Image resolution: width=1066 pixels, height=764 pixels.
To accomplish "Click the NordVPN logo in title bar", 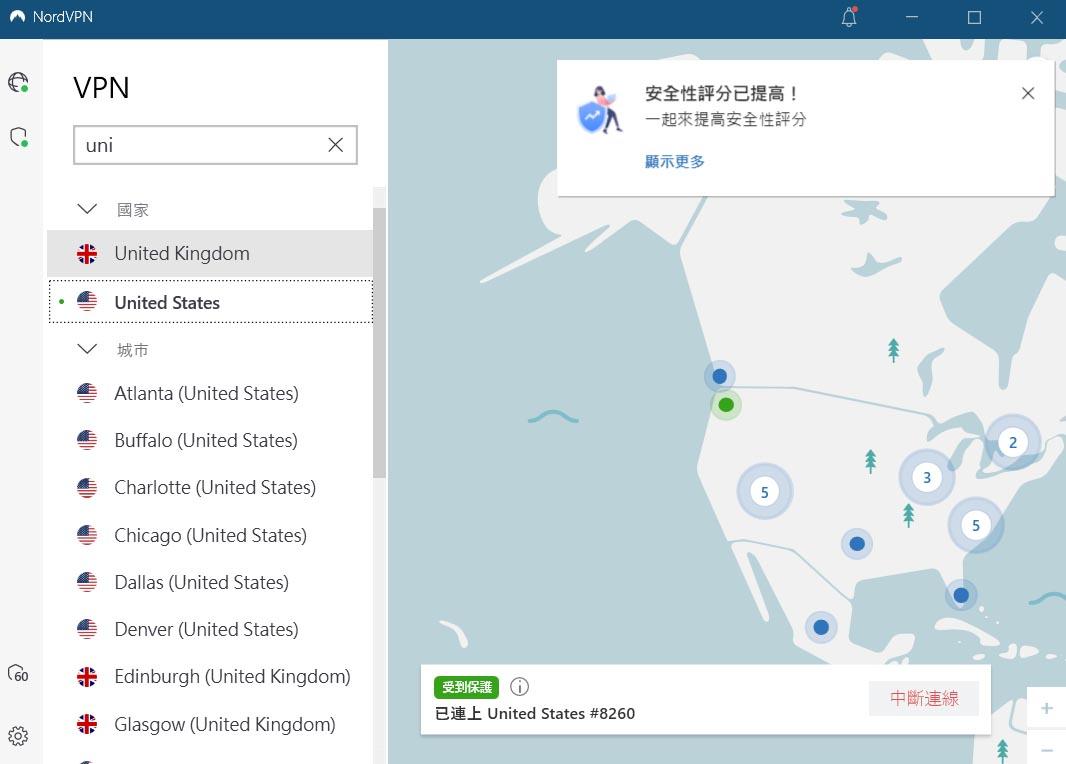I will [x=18, y=16].
